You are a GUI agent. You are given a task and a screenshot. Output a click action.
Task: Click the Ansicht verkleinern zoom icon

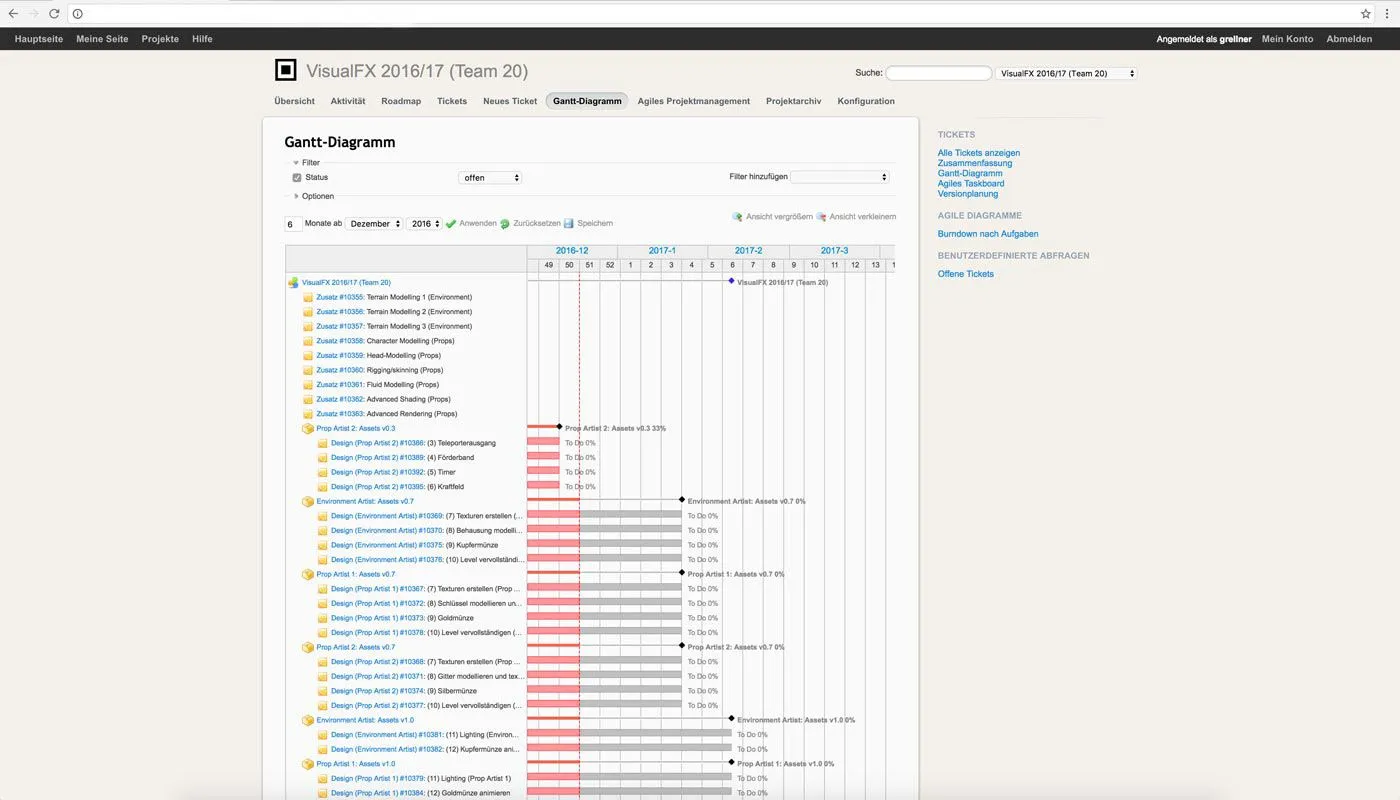pos(821,217)
